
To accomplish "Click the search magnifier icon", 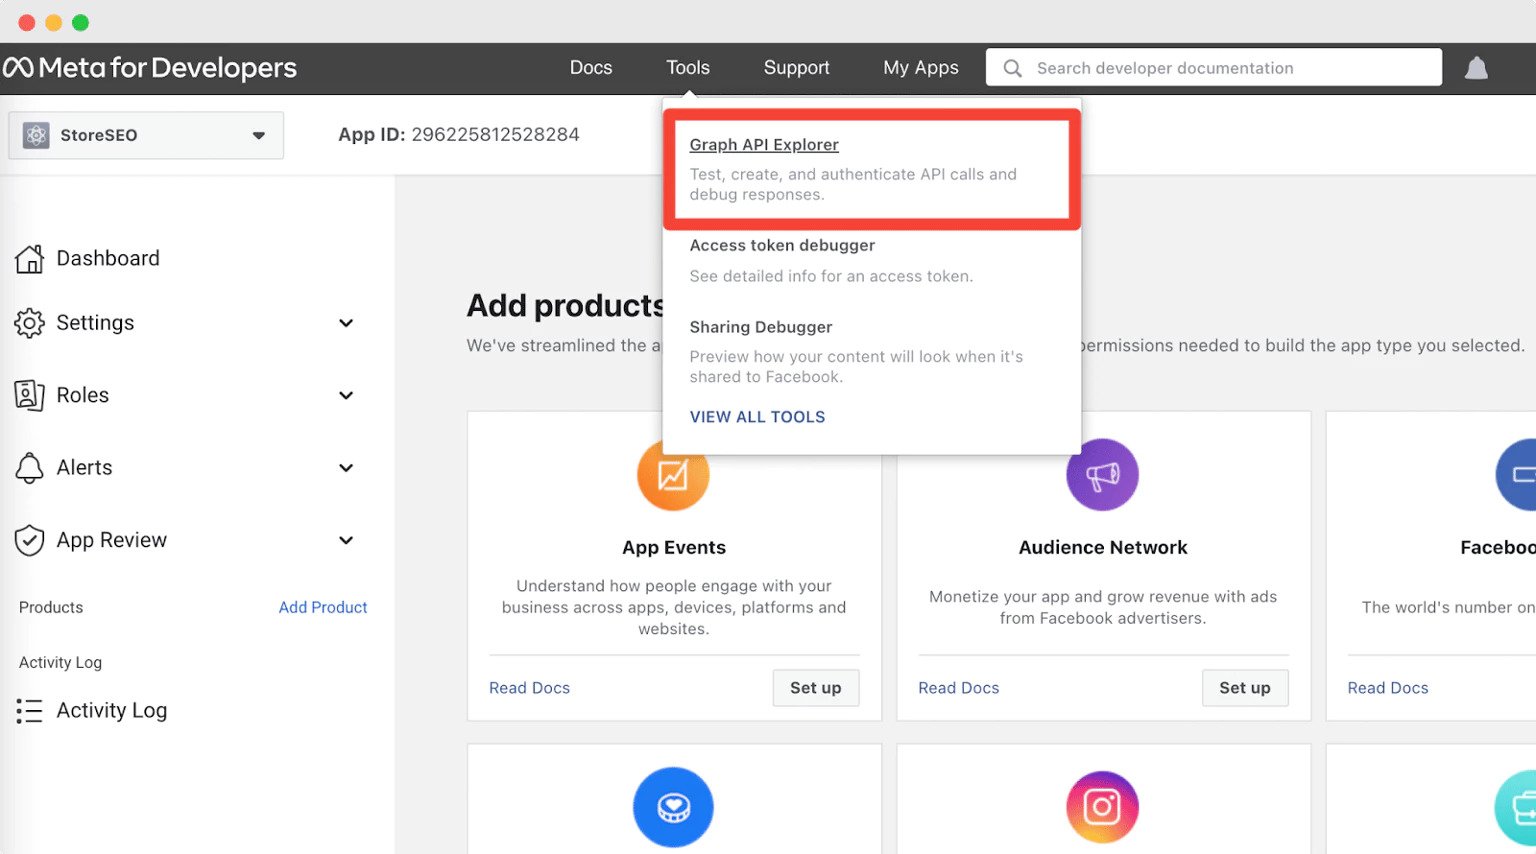I will pyautogui.click(x=1012, y=68).
